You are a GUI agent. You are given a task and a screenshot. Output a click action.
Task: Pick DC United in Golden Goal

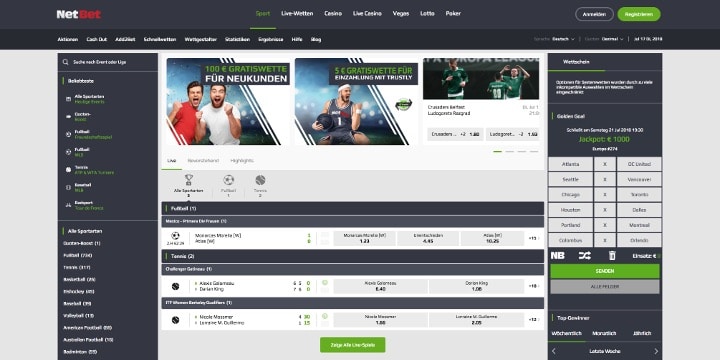tap(639, 164)
